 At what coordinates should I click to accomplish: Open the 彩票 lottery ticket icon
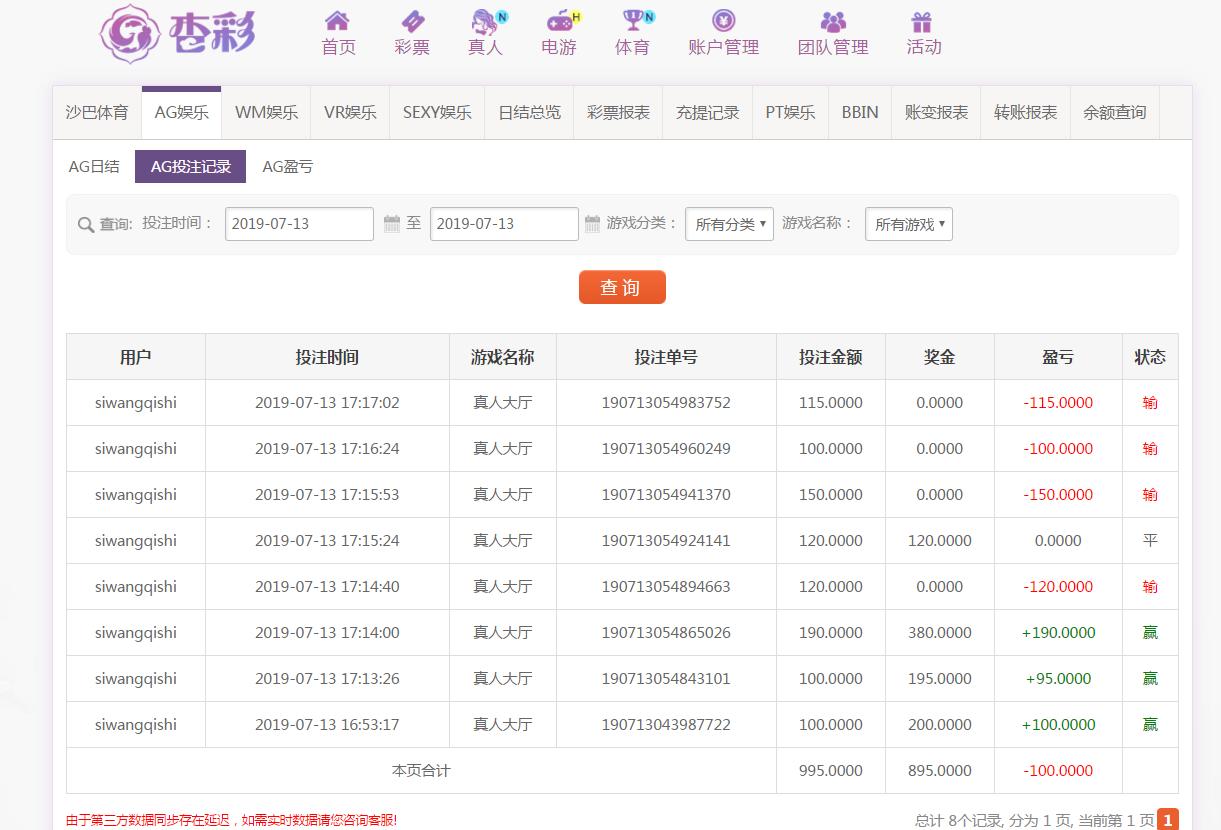[x=412, y=21]
